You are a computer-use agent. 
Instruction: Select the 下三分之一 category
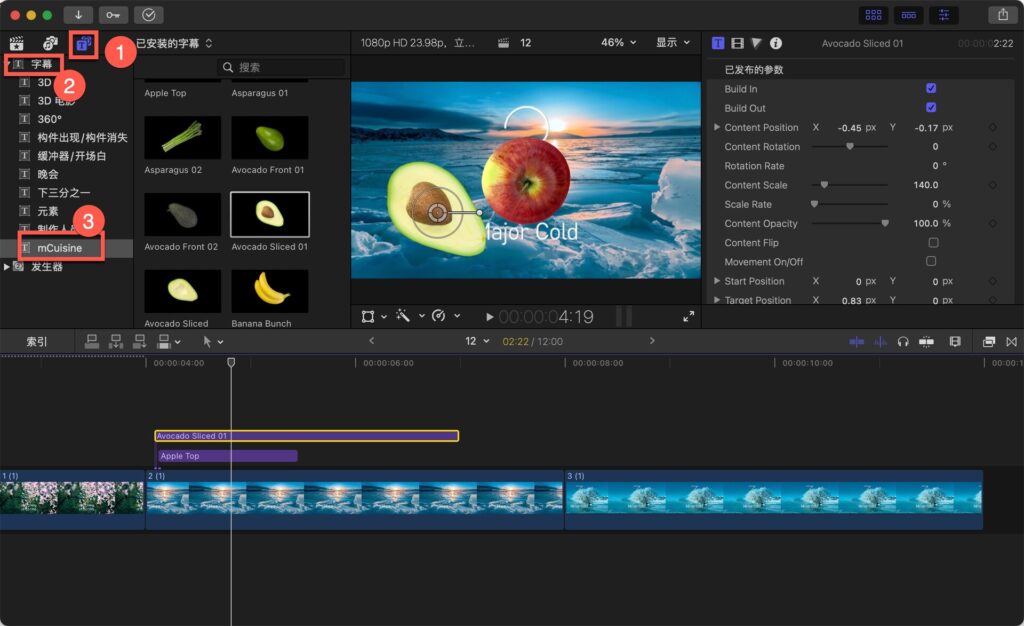(64, 193)
